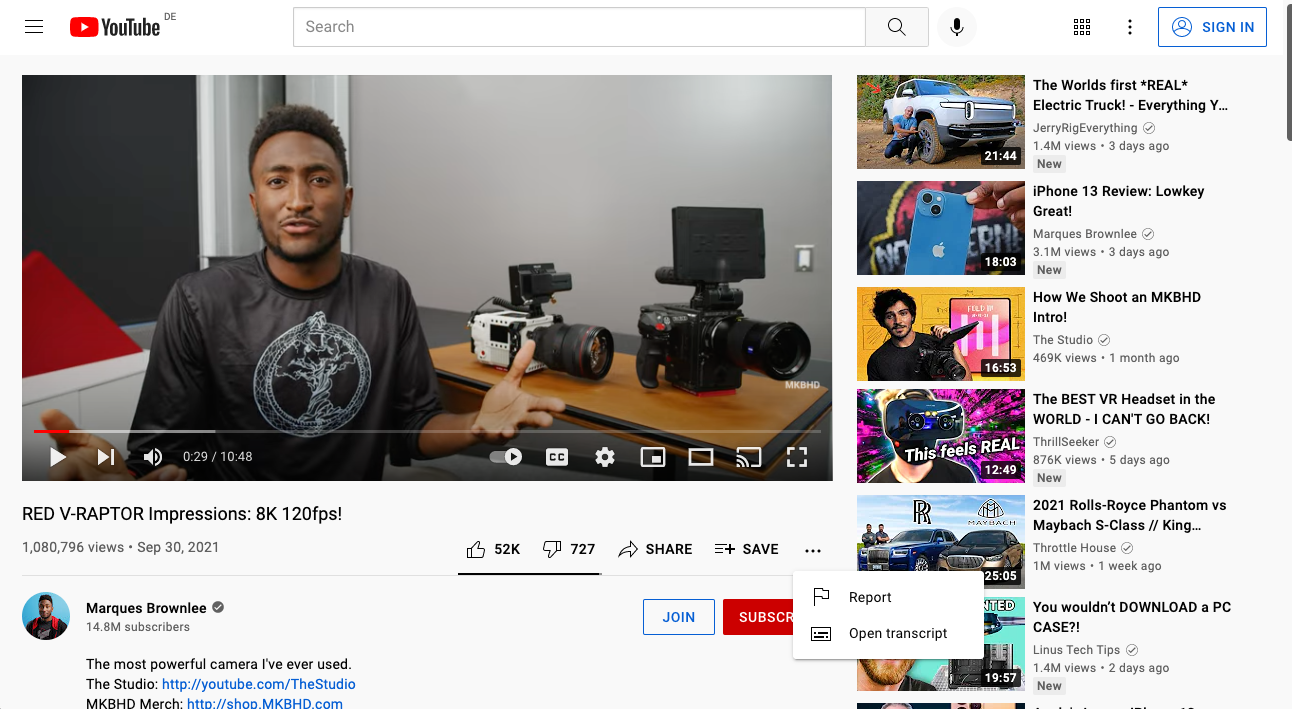The image size is (1292, 709).
Task: Visit the JerryRigEverything channel
Action: 1085,128
